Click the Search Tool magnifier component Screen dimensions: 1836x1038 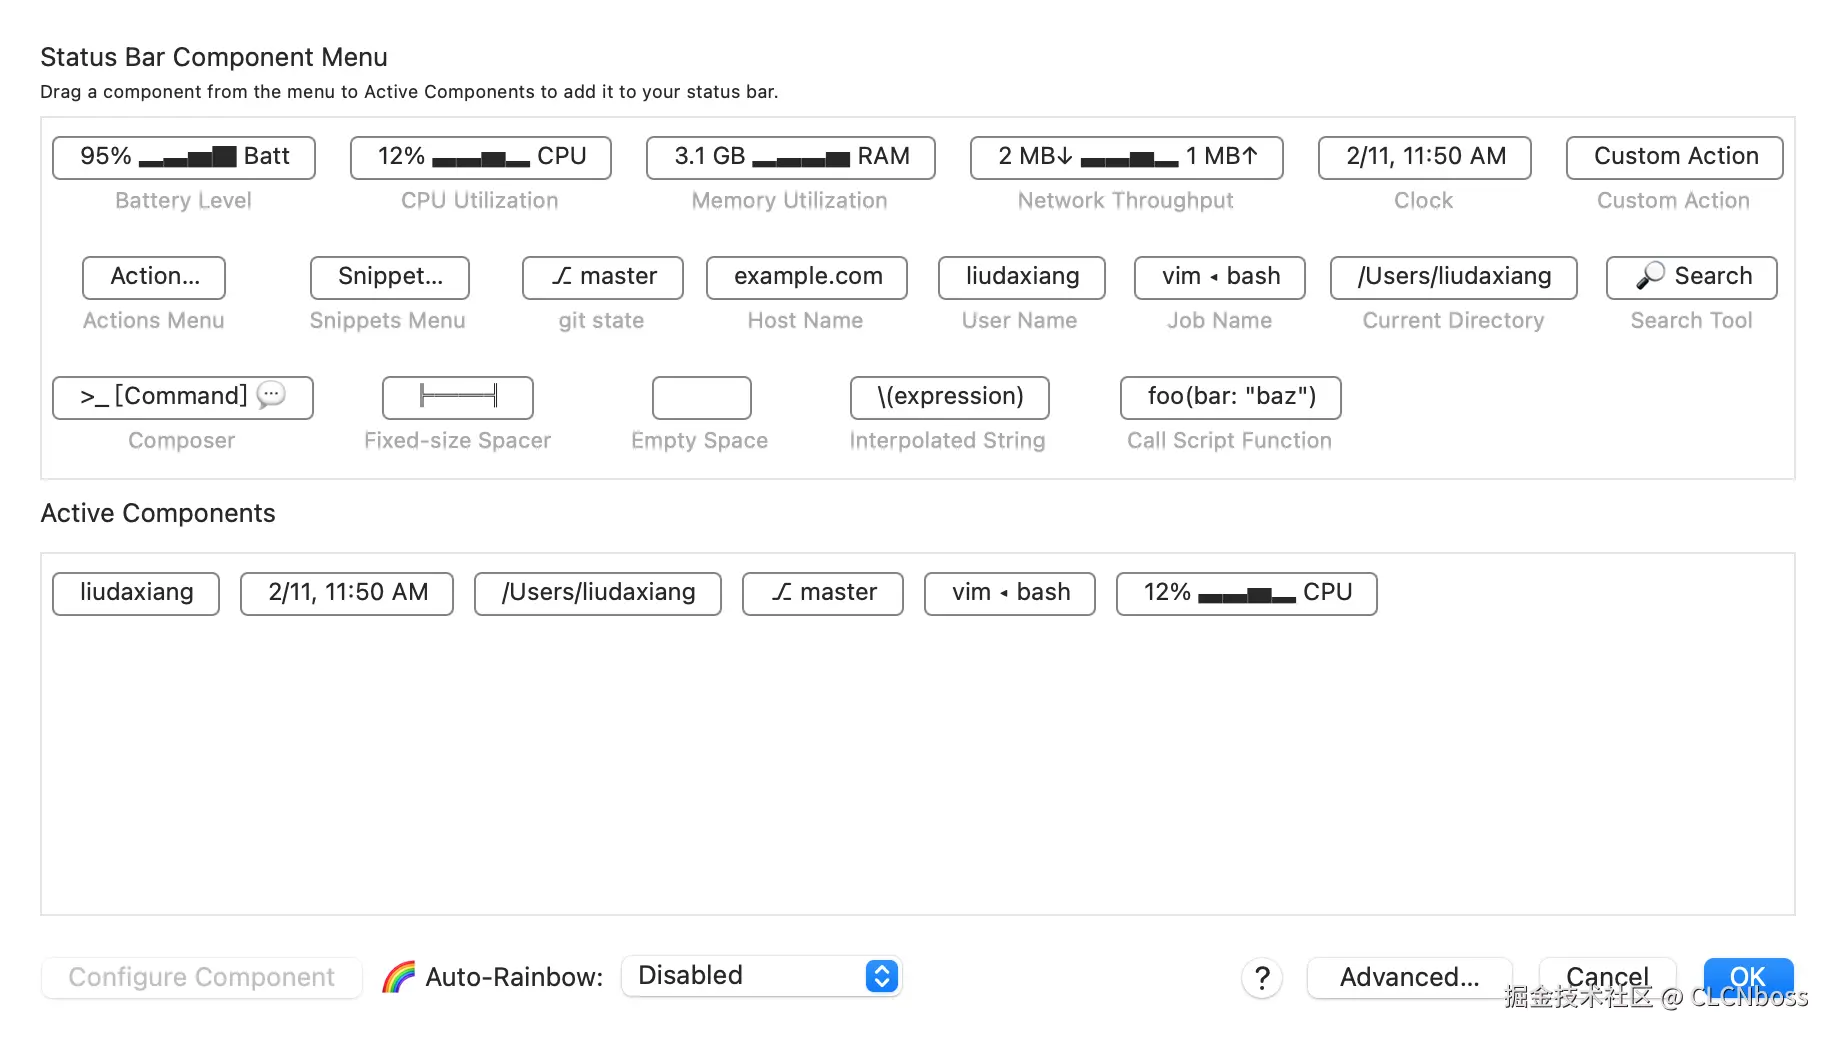point(1691,277)
